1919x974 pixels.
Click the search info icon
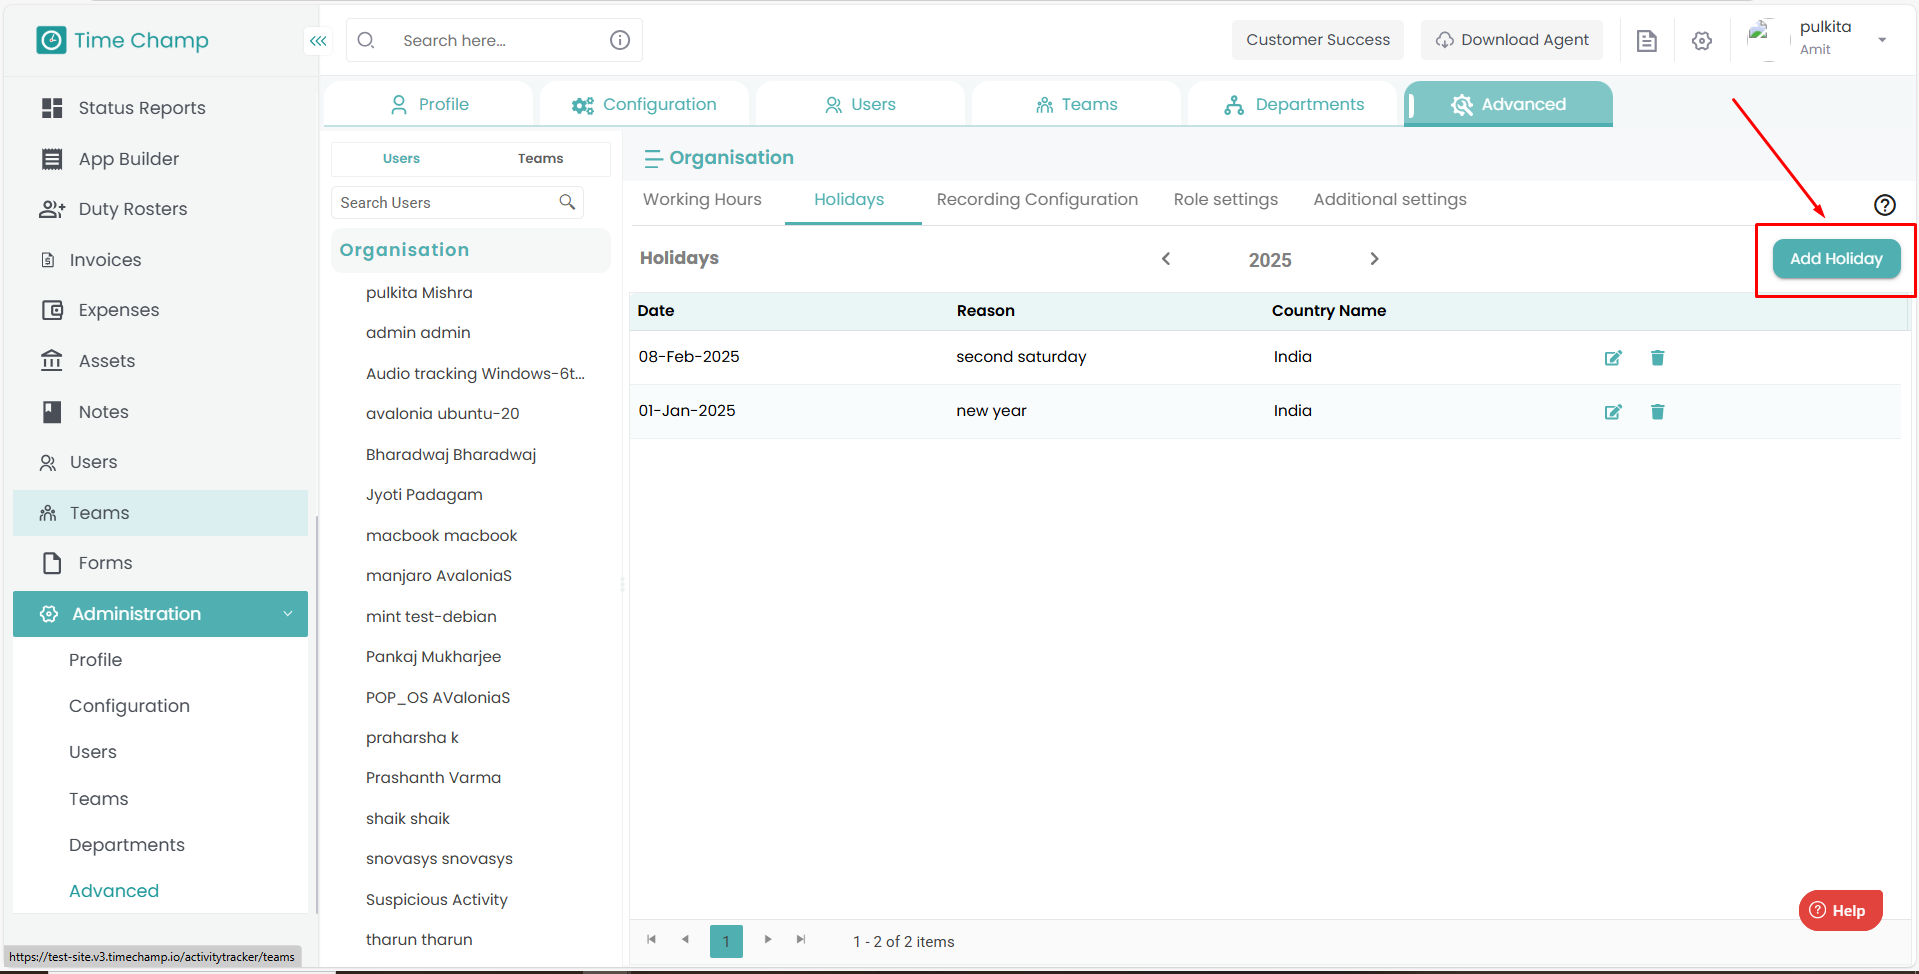[620, 40]
